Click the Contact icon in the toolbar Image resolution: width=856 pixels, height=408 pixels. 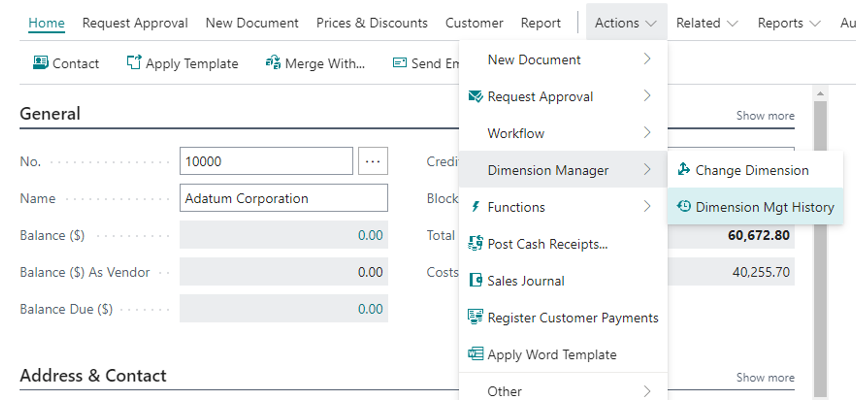[x=40, y=63]
